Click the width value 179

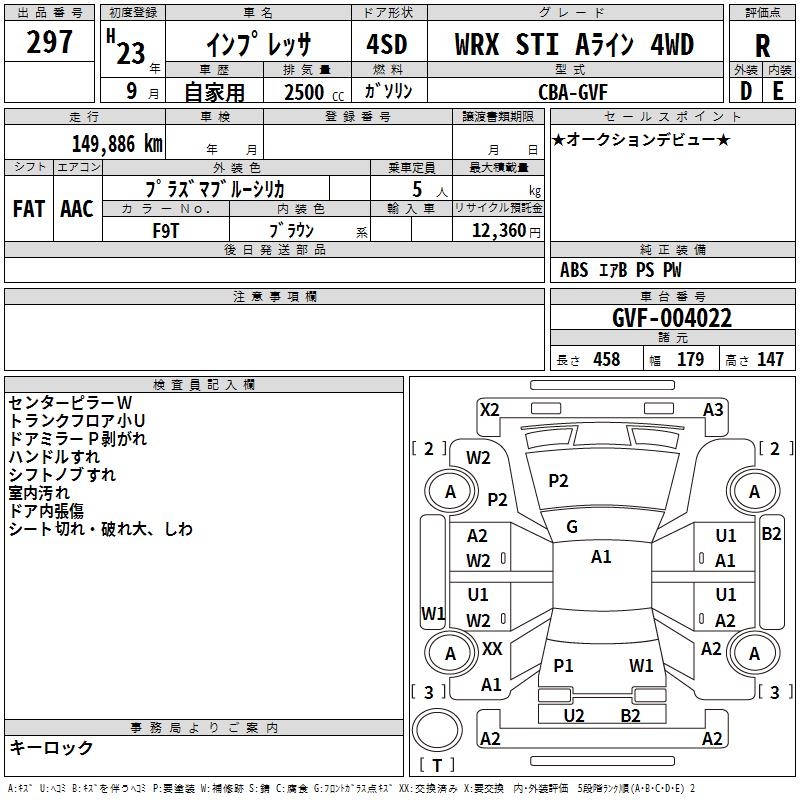tap(690, 360)
